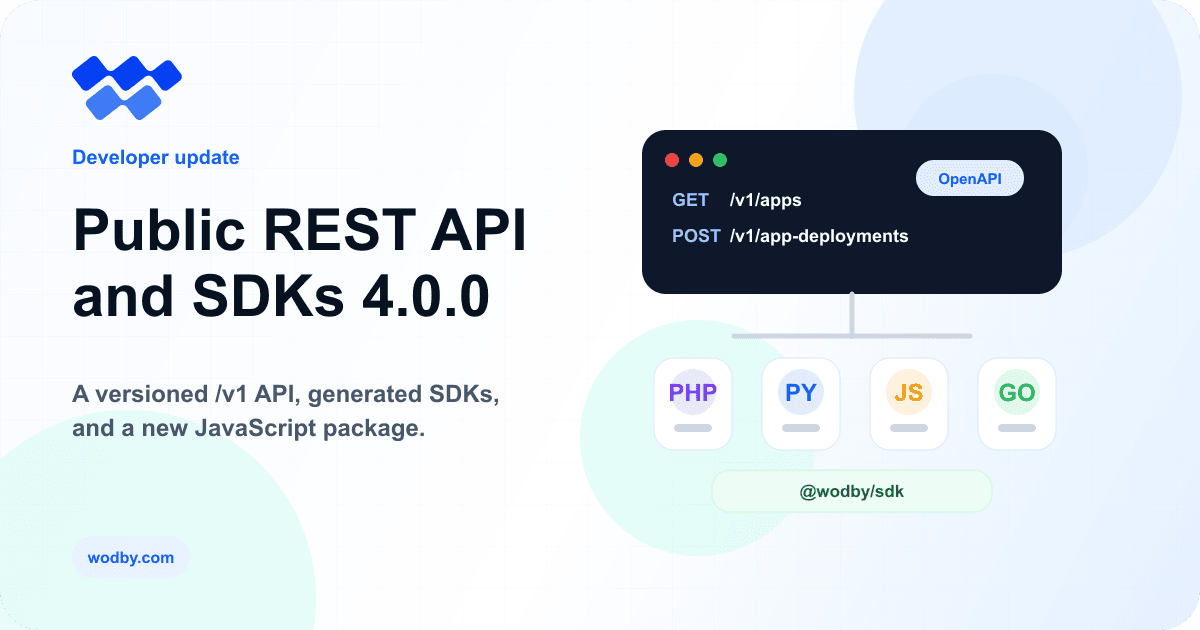Select the PY SDK icon
Viewport: 1200px width, 630px height.
click(x=801, y=404)
